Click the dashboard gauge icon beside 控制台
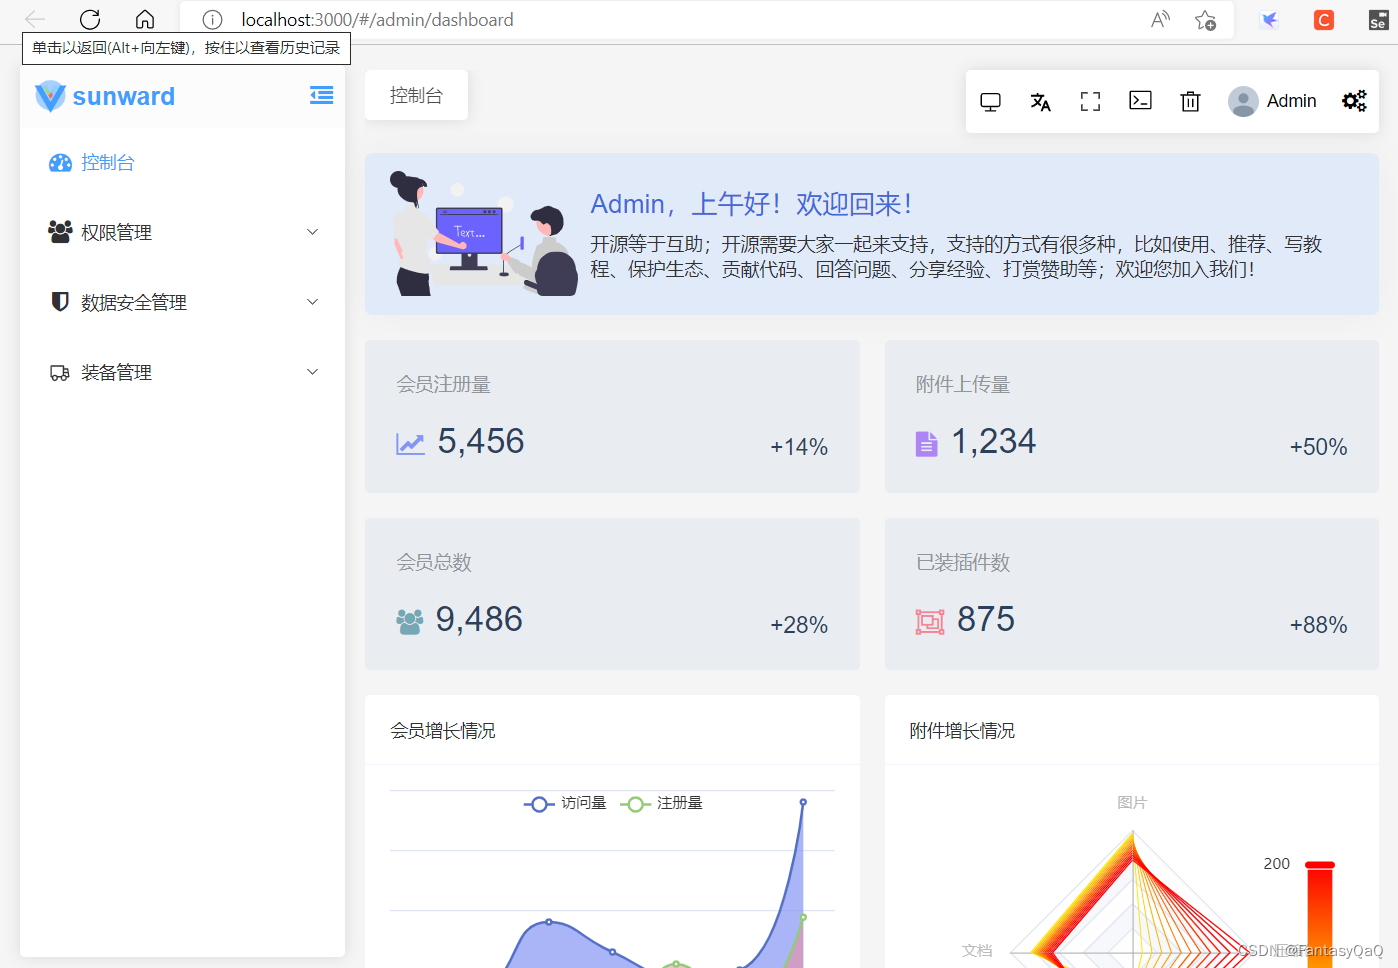 coord(60,163)
